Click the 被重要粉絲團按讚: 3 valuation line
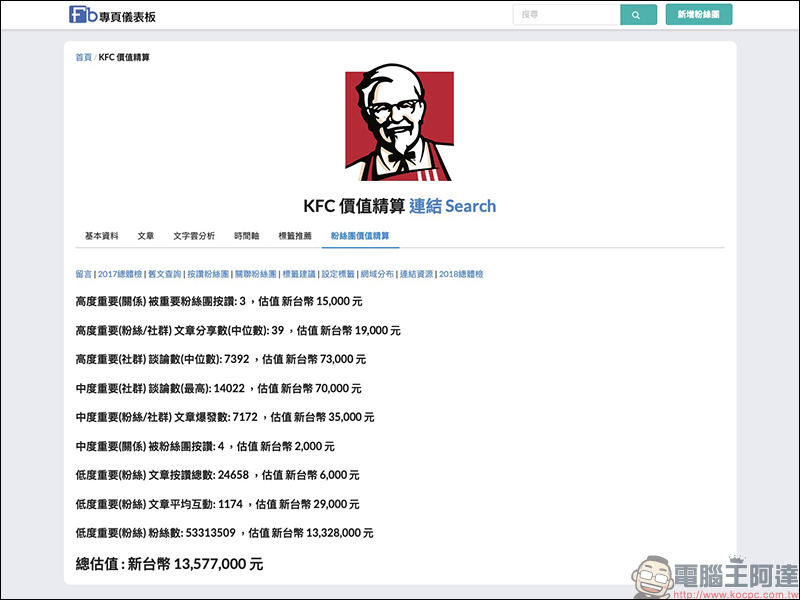The width and height of the screenshot is (800, 600). [x=219, y=302]
